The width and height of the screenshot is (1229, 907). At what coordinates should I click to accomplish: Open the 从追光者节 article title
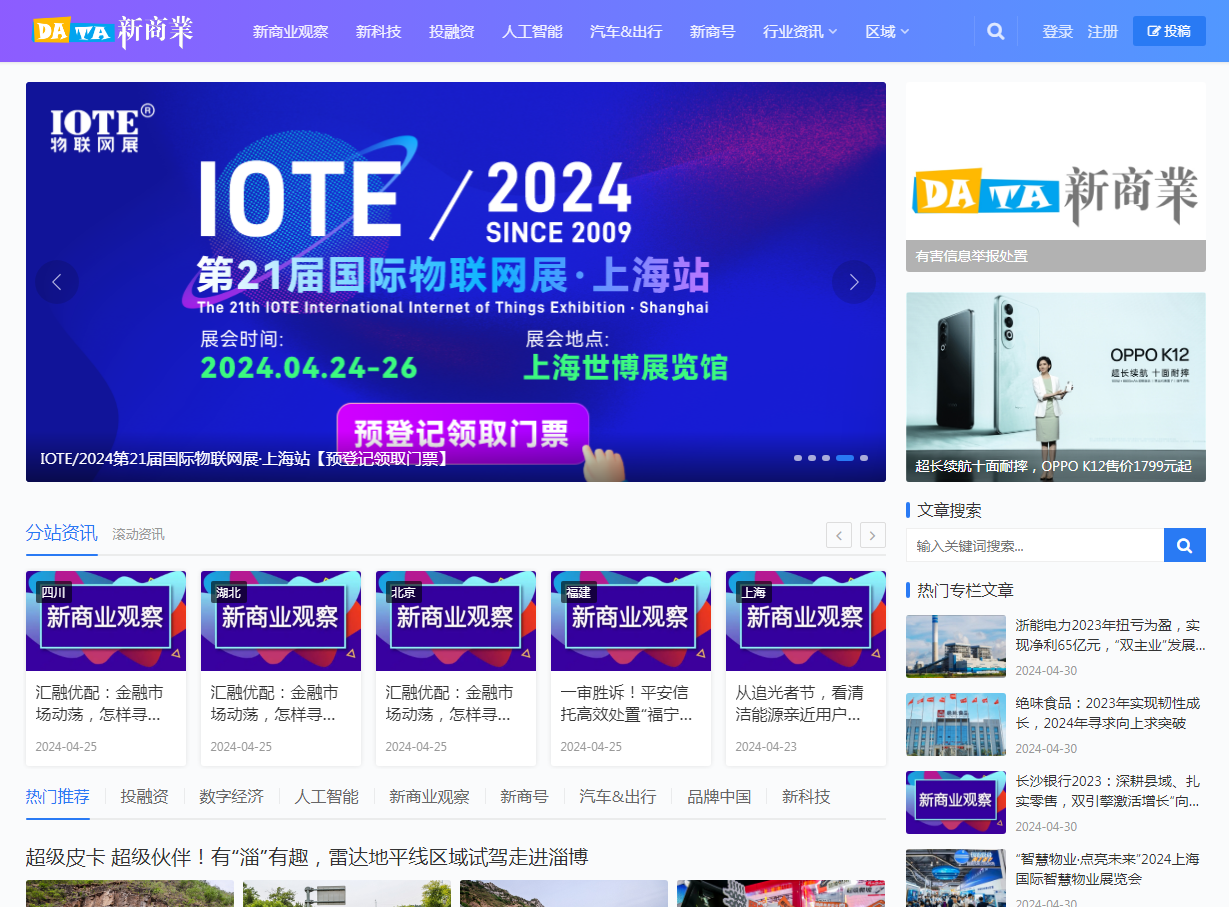click(x=800, y=704)
